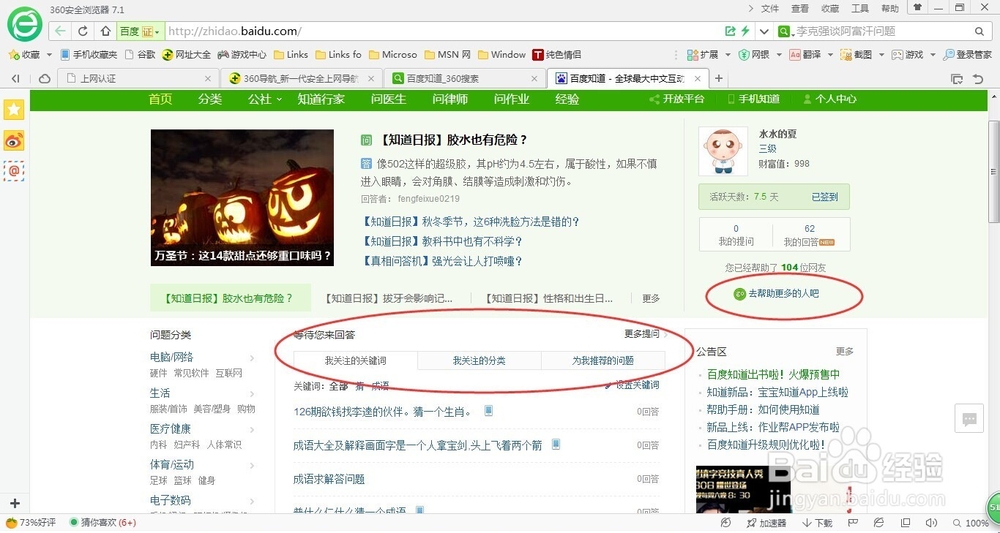
Task: Expand the address bar history dropdown arrow
Action: [763, 31]
